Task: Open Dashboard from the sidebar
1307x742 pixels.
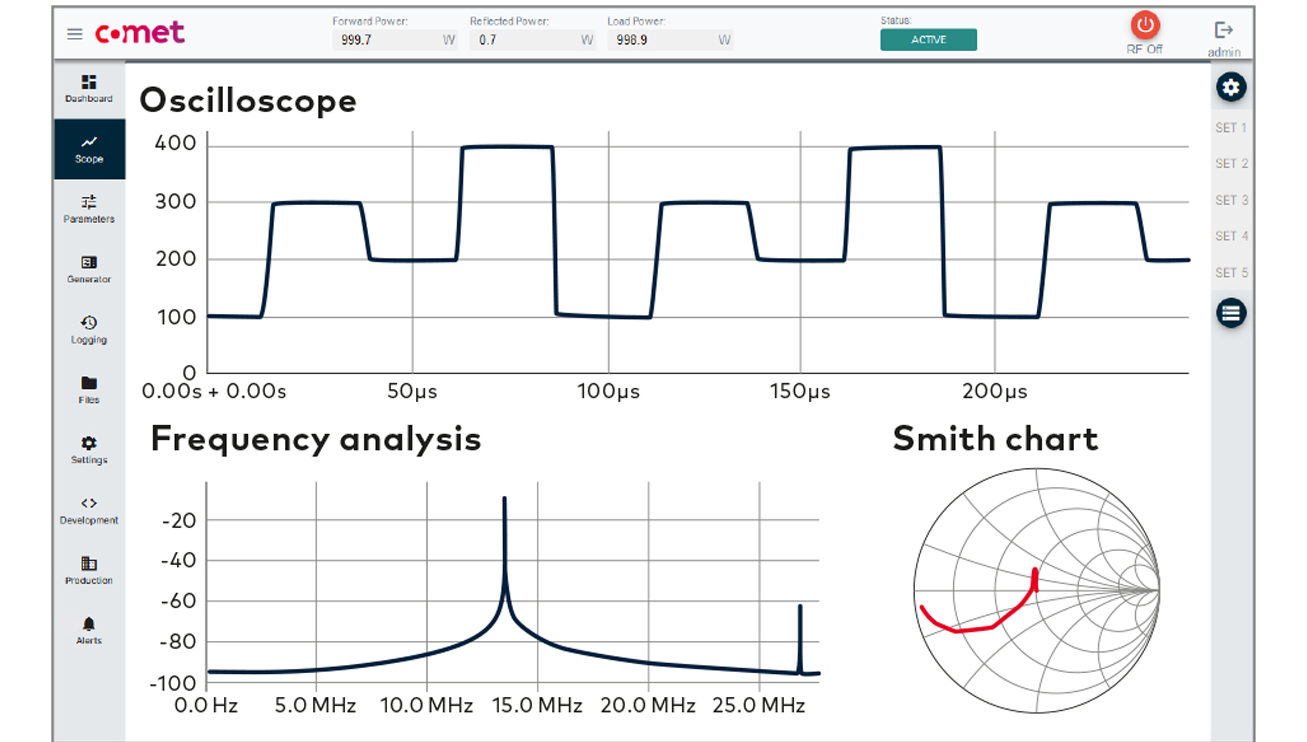Action: [89, 89]
